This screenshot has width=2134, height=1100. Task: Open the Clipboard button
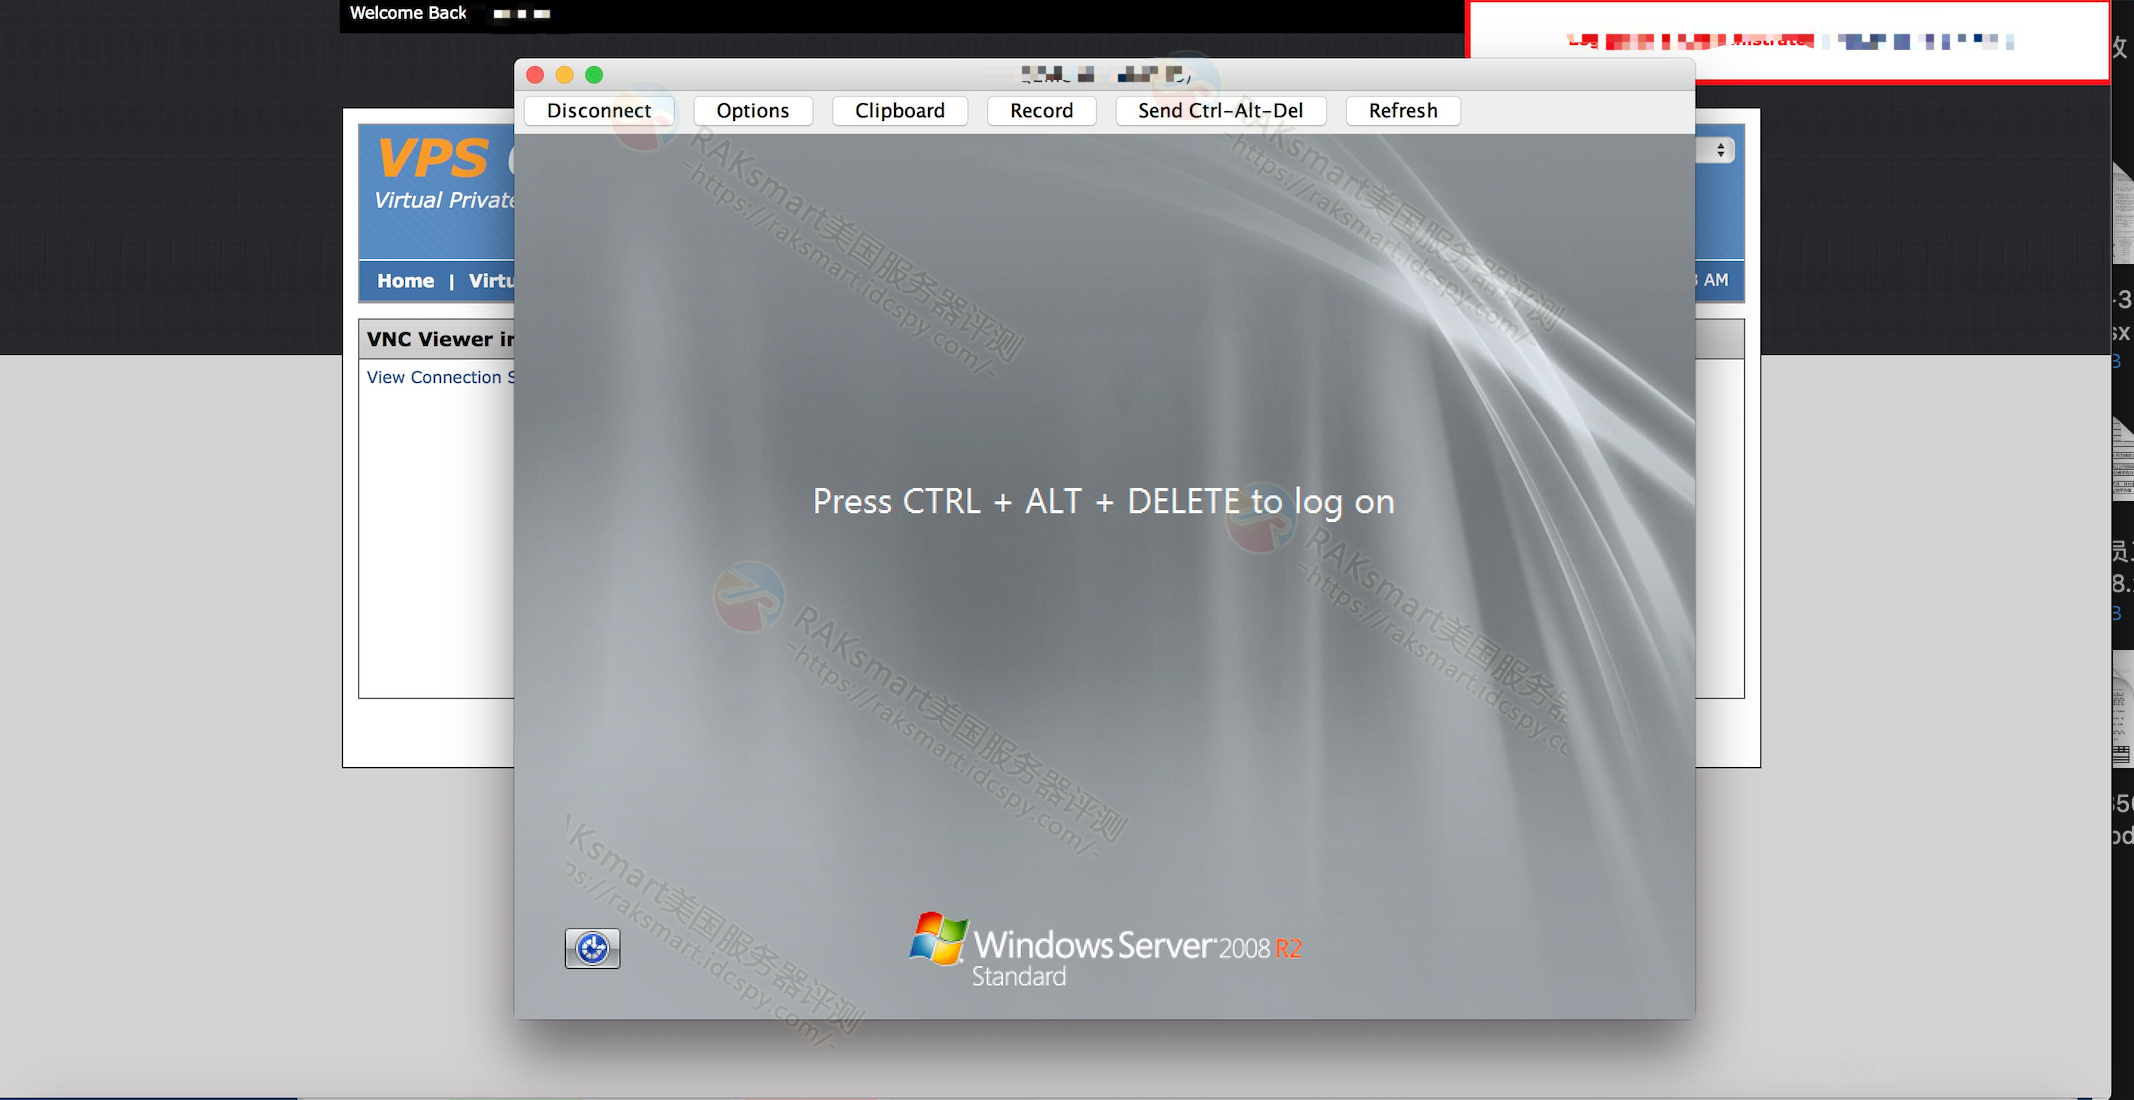pos(899,111)
